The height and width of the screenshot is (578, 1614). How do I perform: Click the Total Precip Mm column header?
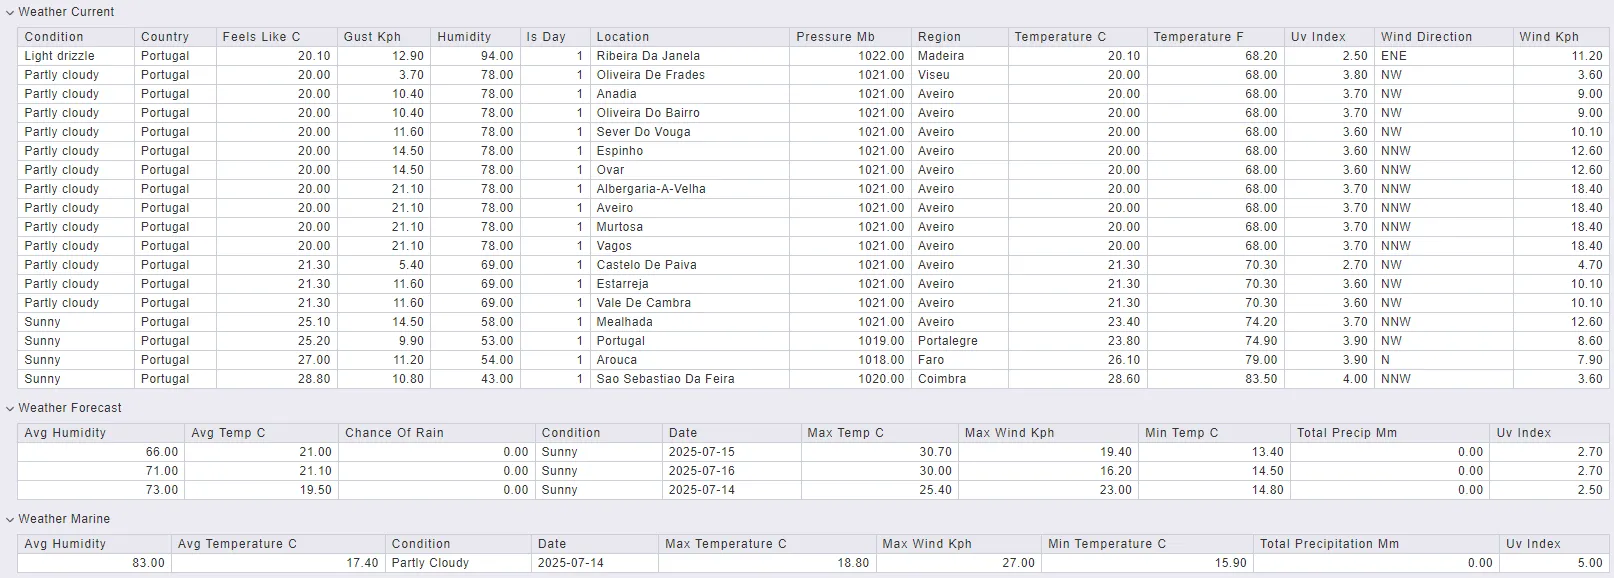(1390, 433)
